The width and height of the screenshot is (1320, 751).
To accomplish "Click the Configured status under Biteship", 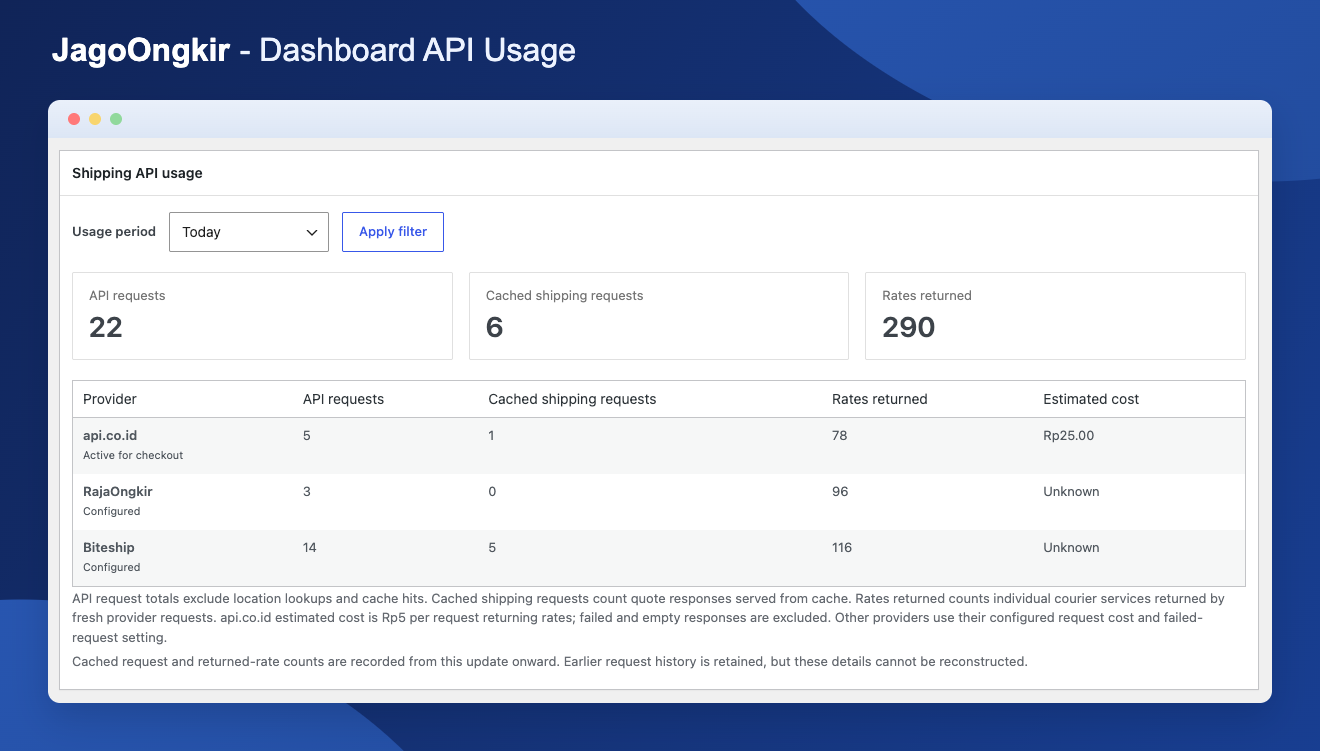I will [112, 567].
